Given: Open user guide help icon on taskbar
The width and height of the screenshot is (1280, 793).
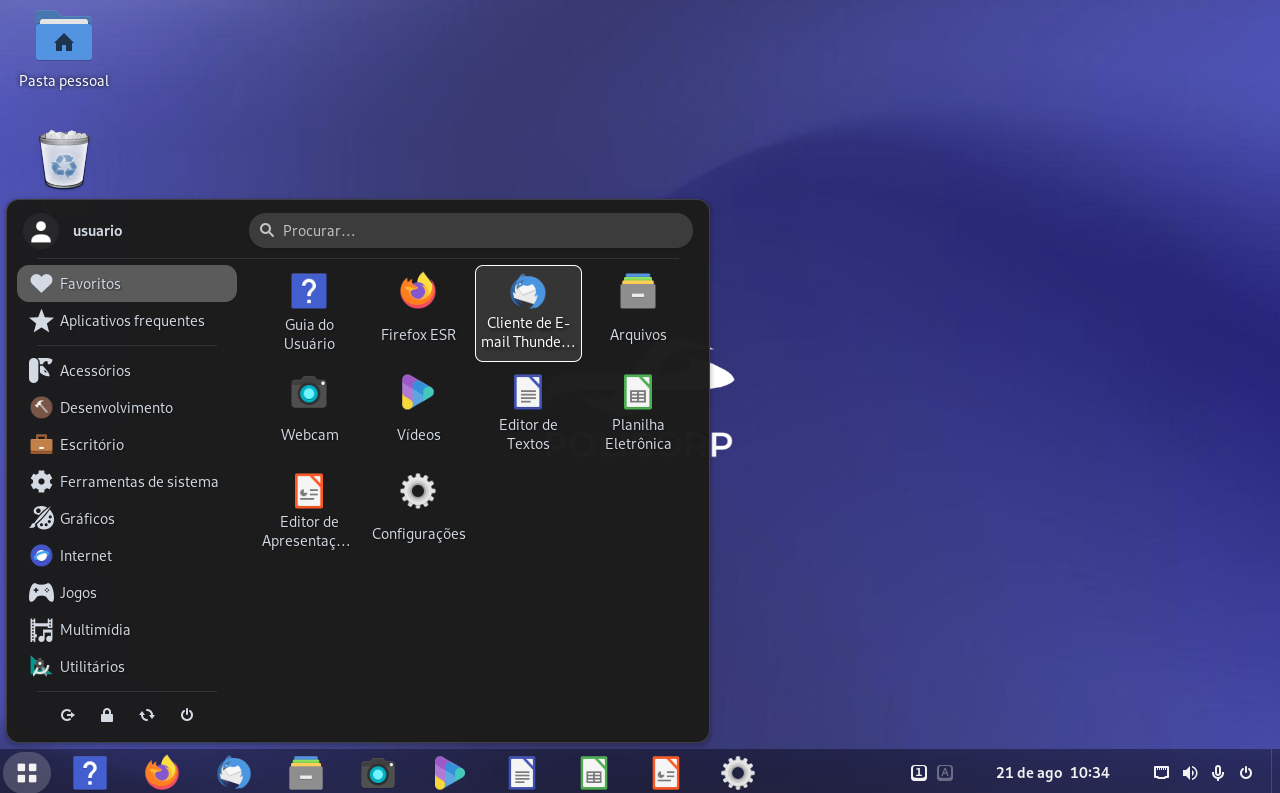Looking at the screenshot, I should (x=90, y=773).
